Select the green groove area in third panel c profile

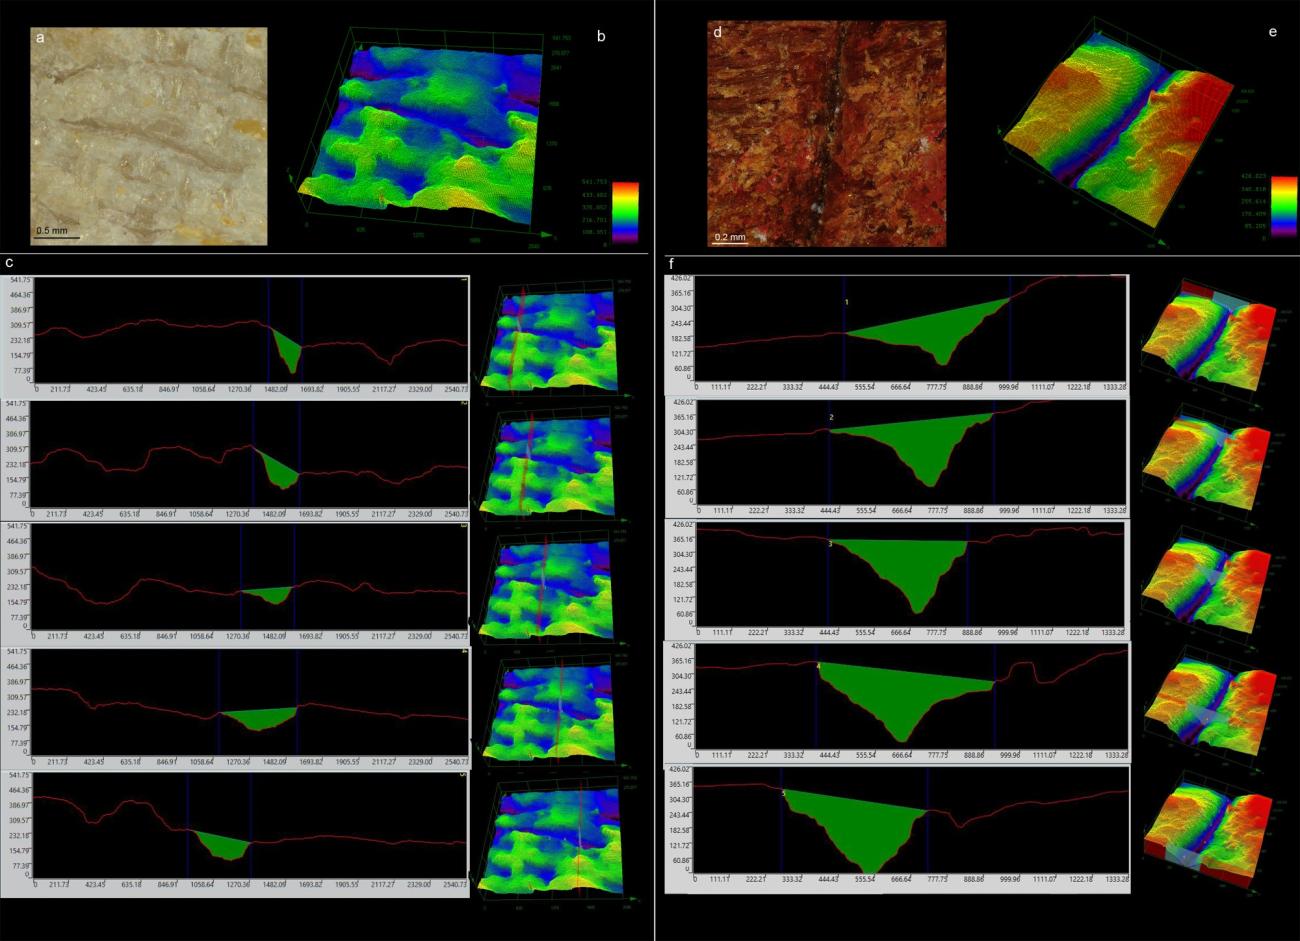(272, 594)
